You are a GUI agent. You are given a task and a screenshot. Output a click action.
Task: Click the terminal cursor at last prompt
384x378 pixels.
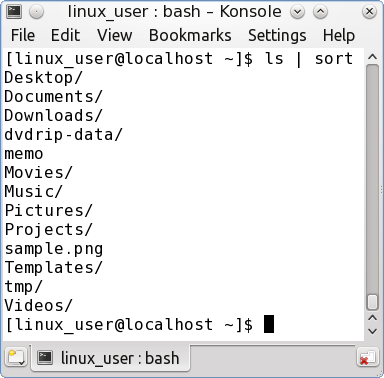(269, 324)
